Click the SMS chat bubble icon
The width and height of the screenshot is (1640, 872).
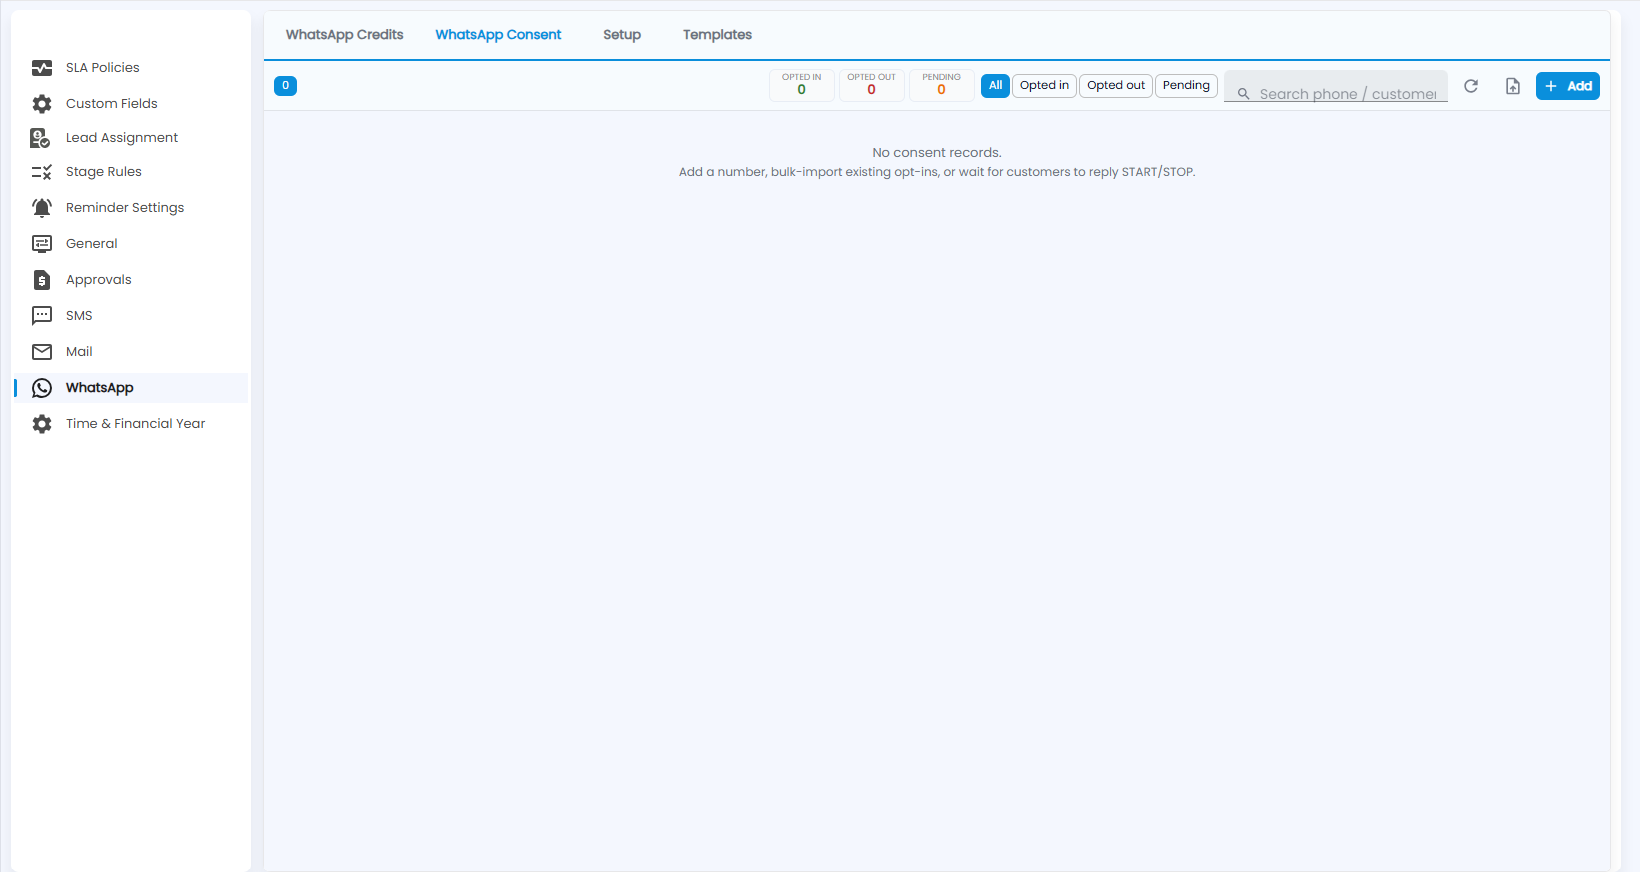coord(42,316)
